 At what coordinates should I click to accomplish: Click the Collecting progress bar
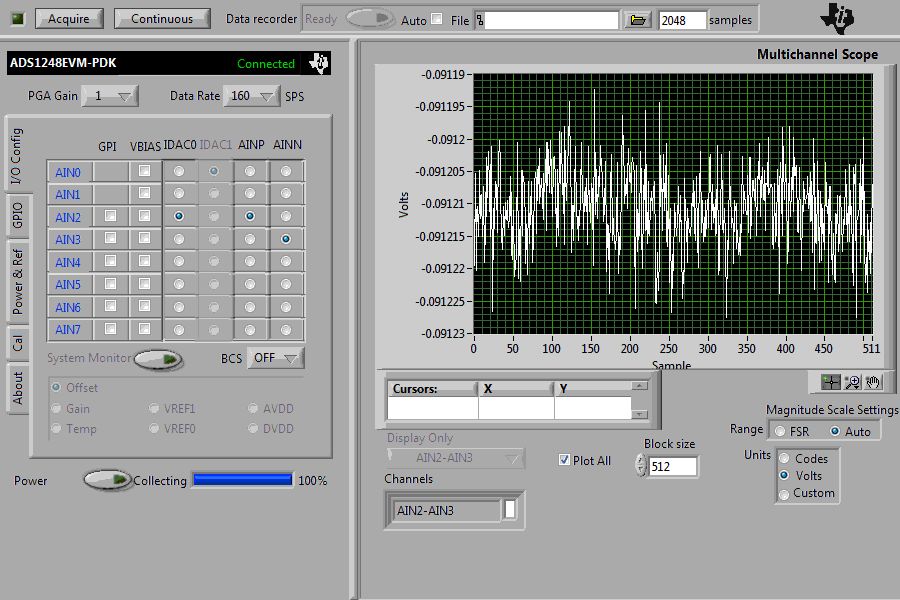pyautogui.click(x=242, y=479)
